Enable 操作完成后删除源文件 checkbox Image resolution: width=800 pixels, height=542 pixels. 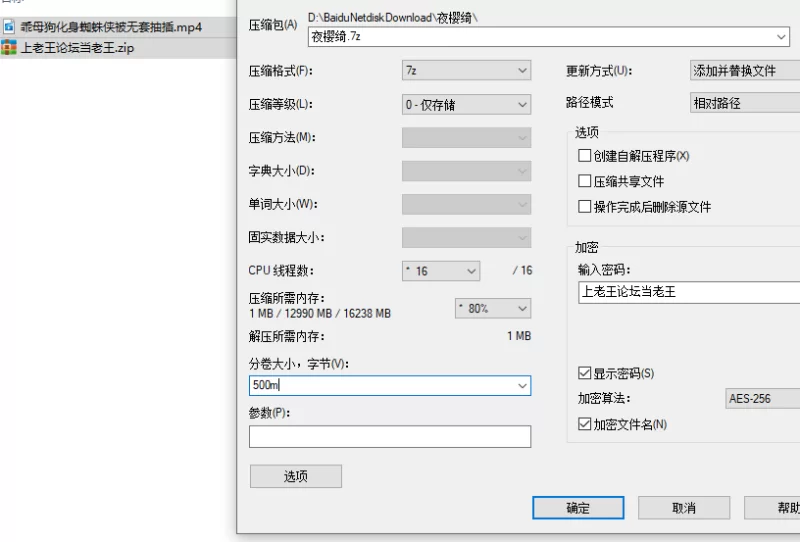[x=584, y=206]
